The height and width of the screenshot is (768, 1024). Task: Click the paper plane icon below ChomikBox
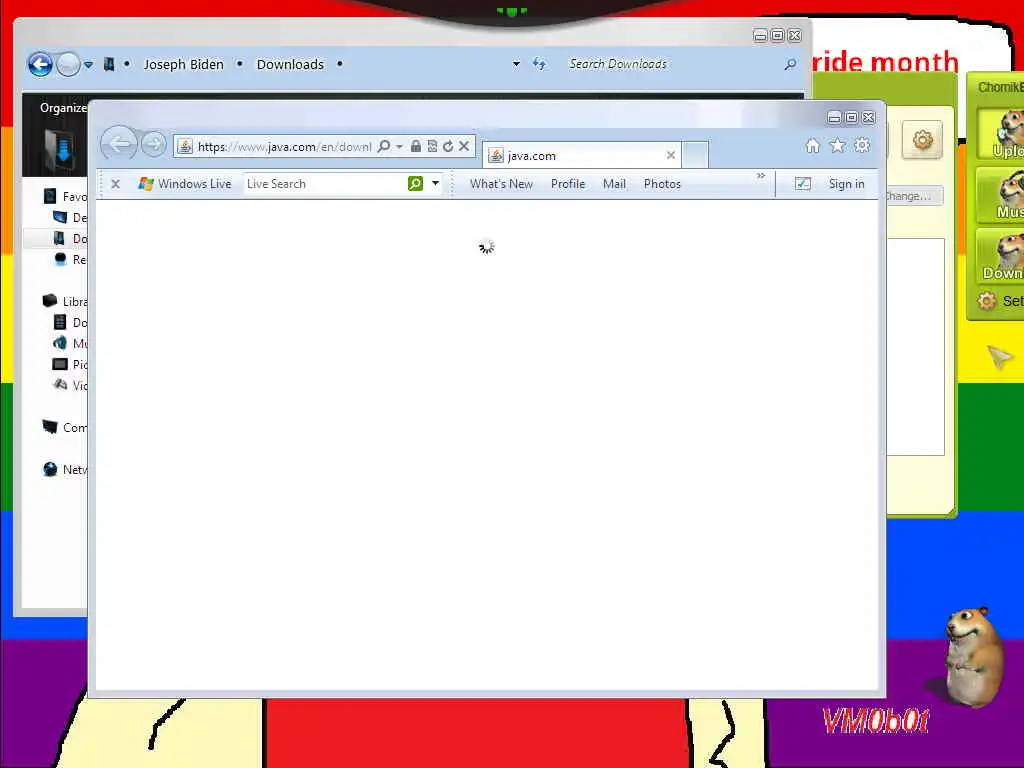pos(999,357)
